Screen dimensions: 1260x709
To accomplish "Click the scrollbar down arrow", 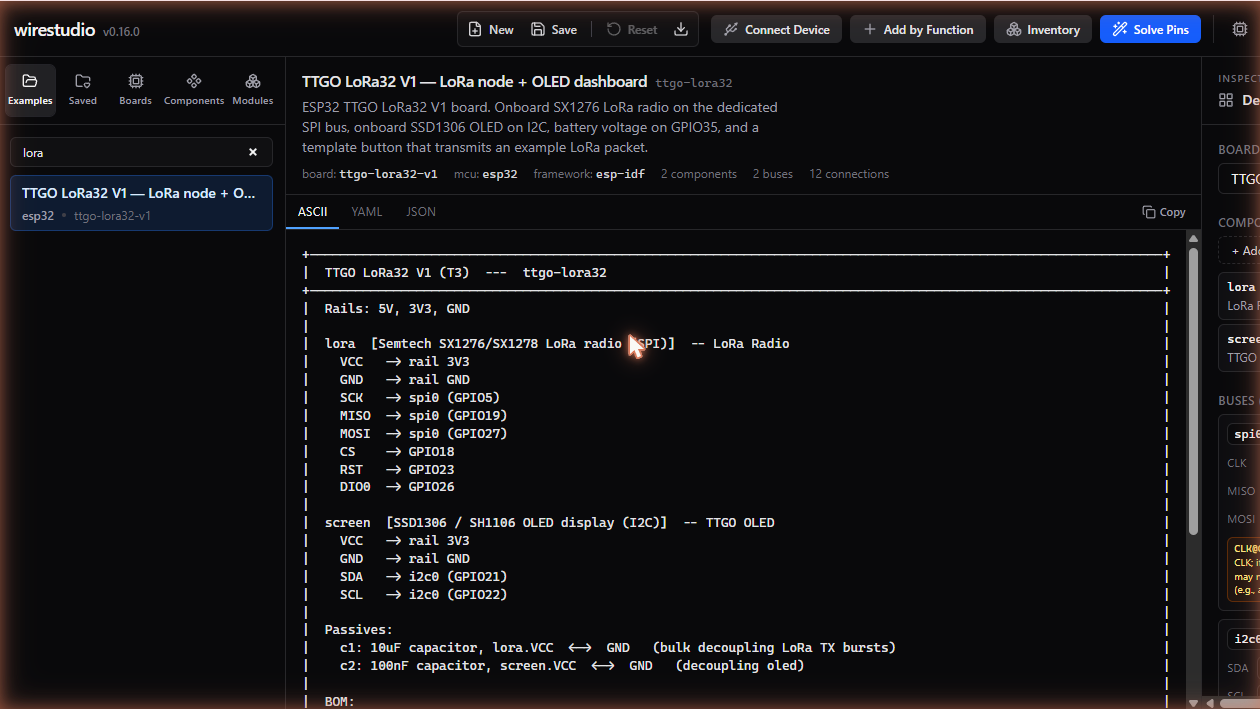I will pyautogui.click(x=1193, y=702).
